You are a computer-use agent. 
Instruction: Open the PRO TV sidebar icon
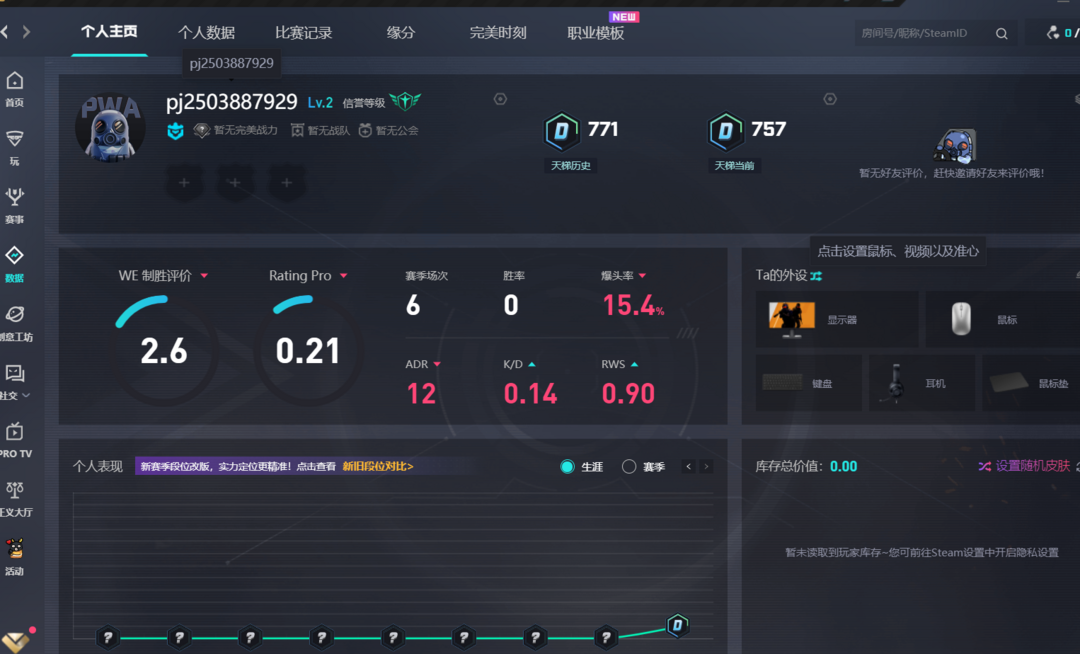point(14,432)
